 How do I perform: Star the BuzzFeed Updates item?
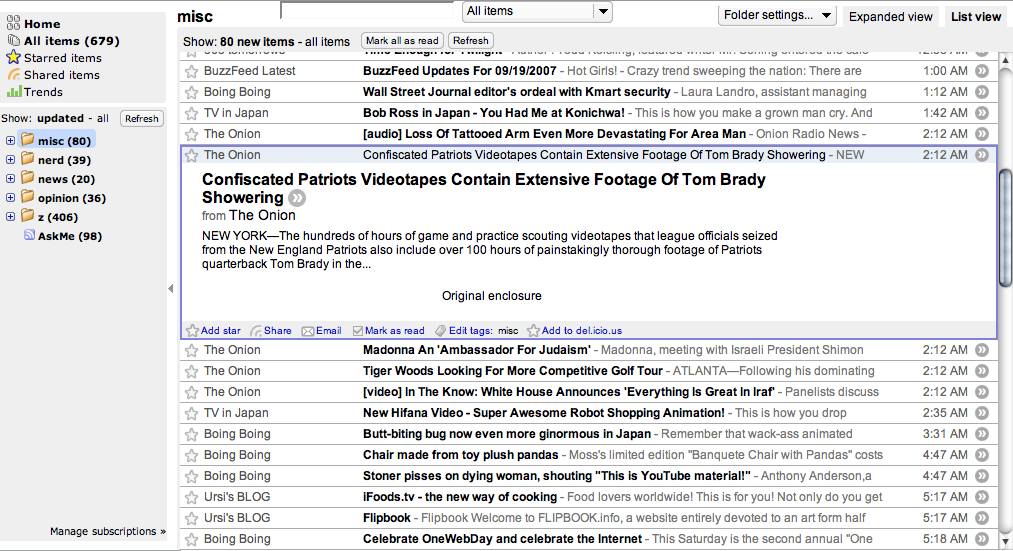(191, 72)
